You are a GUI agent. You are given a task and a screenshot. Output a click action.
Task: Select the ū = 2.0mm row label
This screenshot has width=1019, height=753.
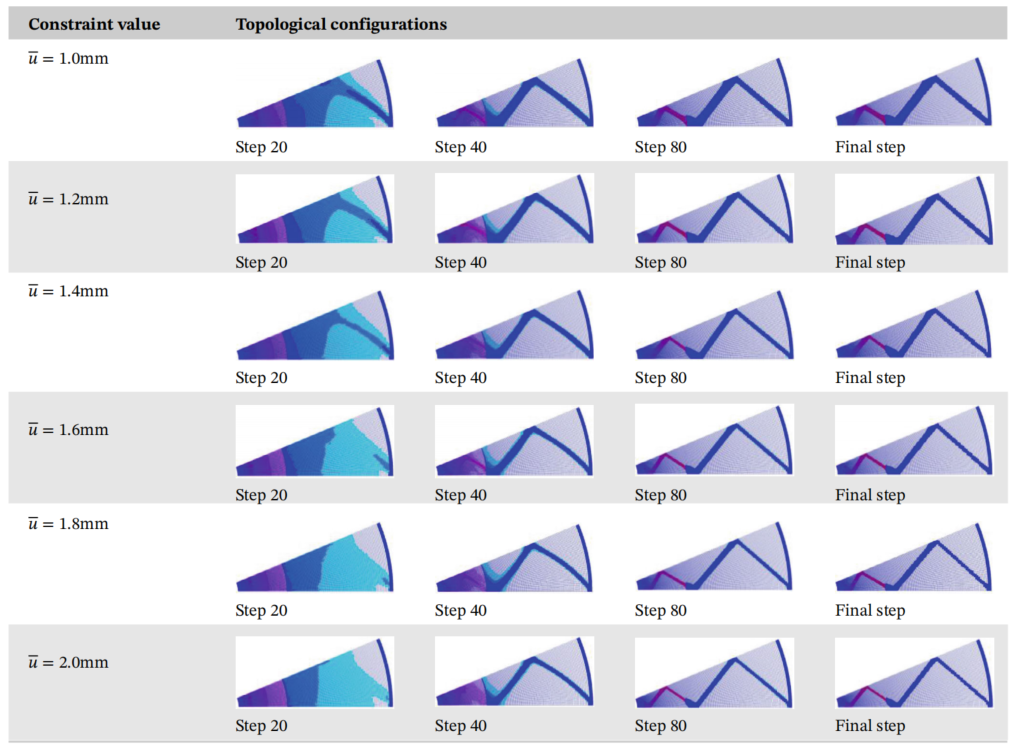click(68, 662)
